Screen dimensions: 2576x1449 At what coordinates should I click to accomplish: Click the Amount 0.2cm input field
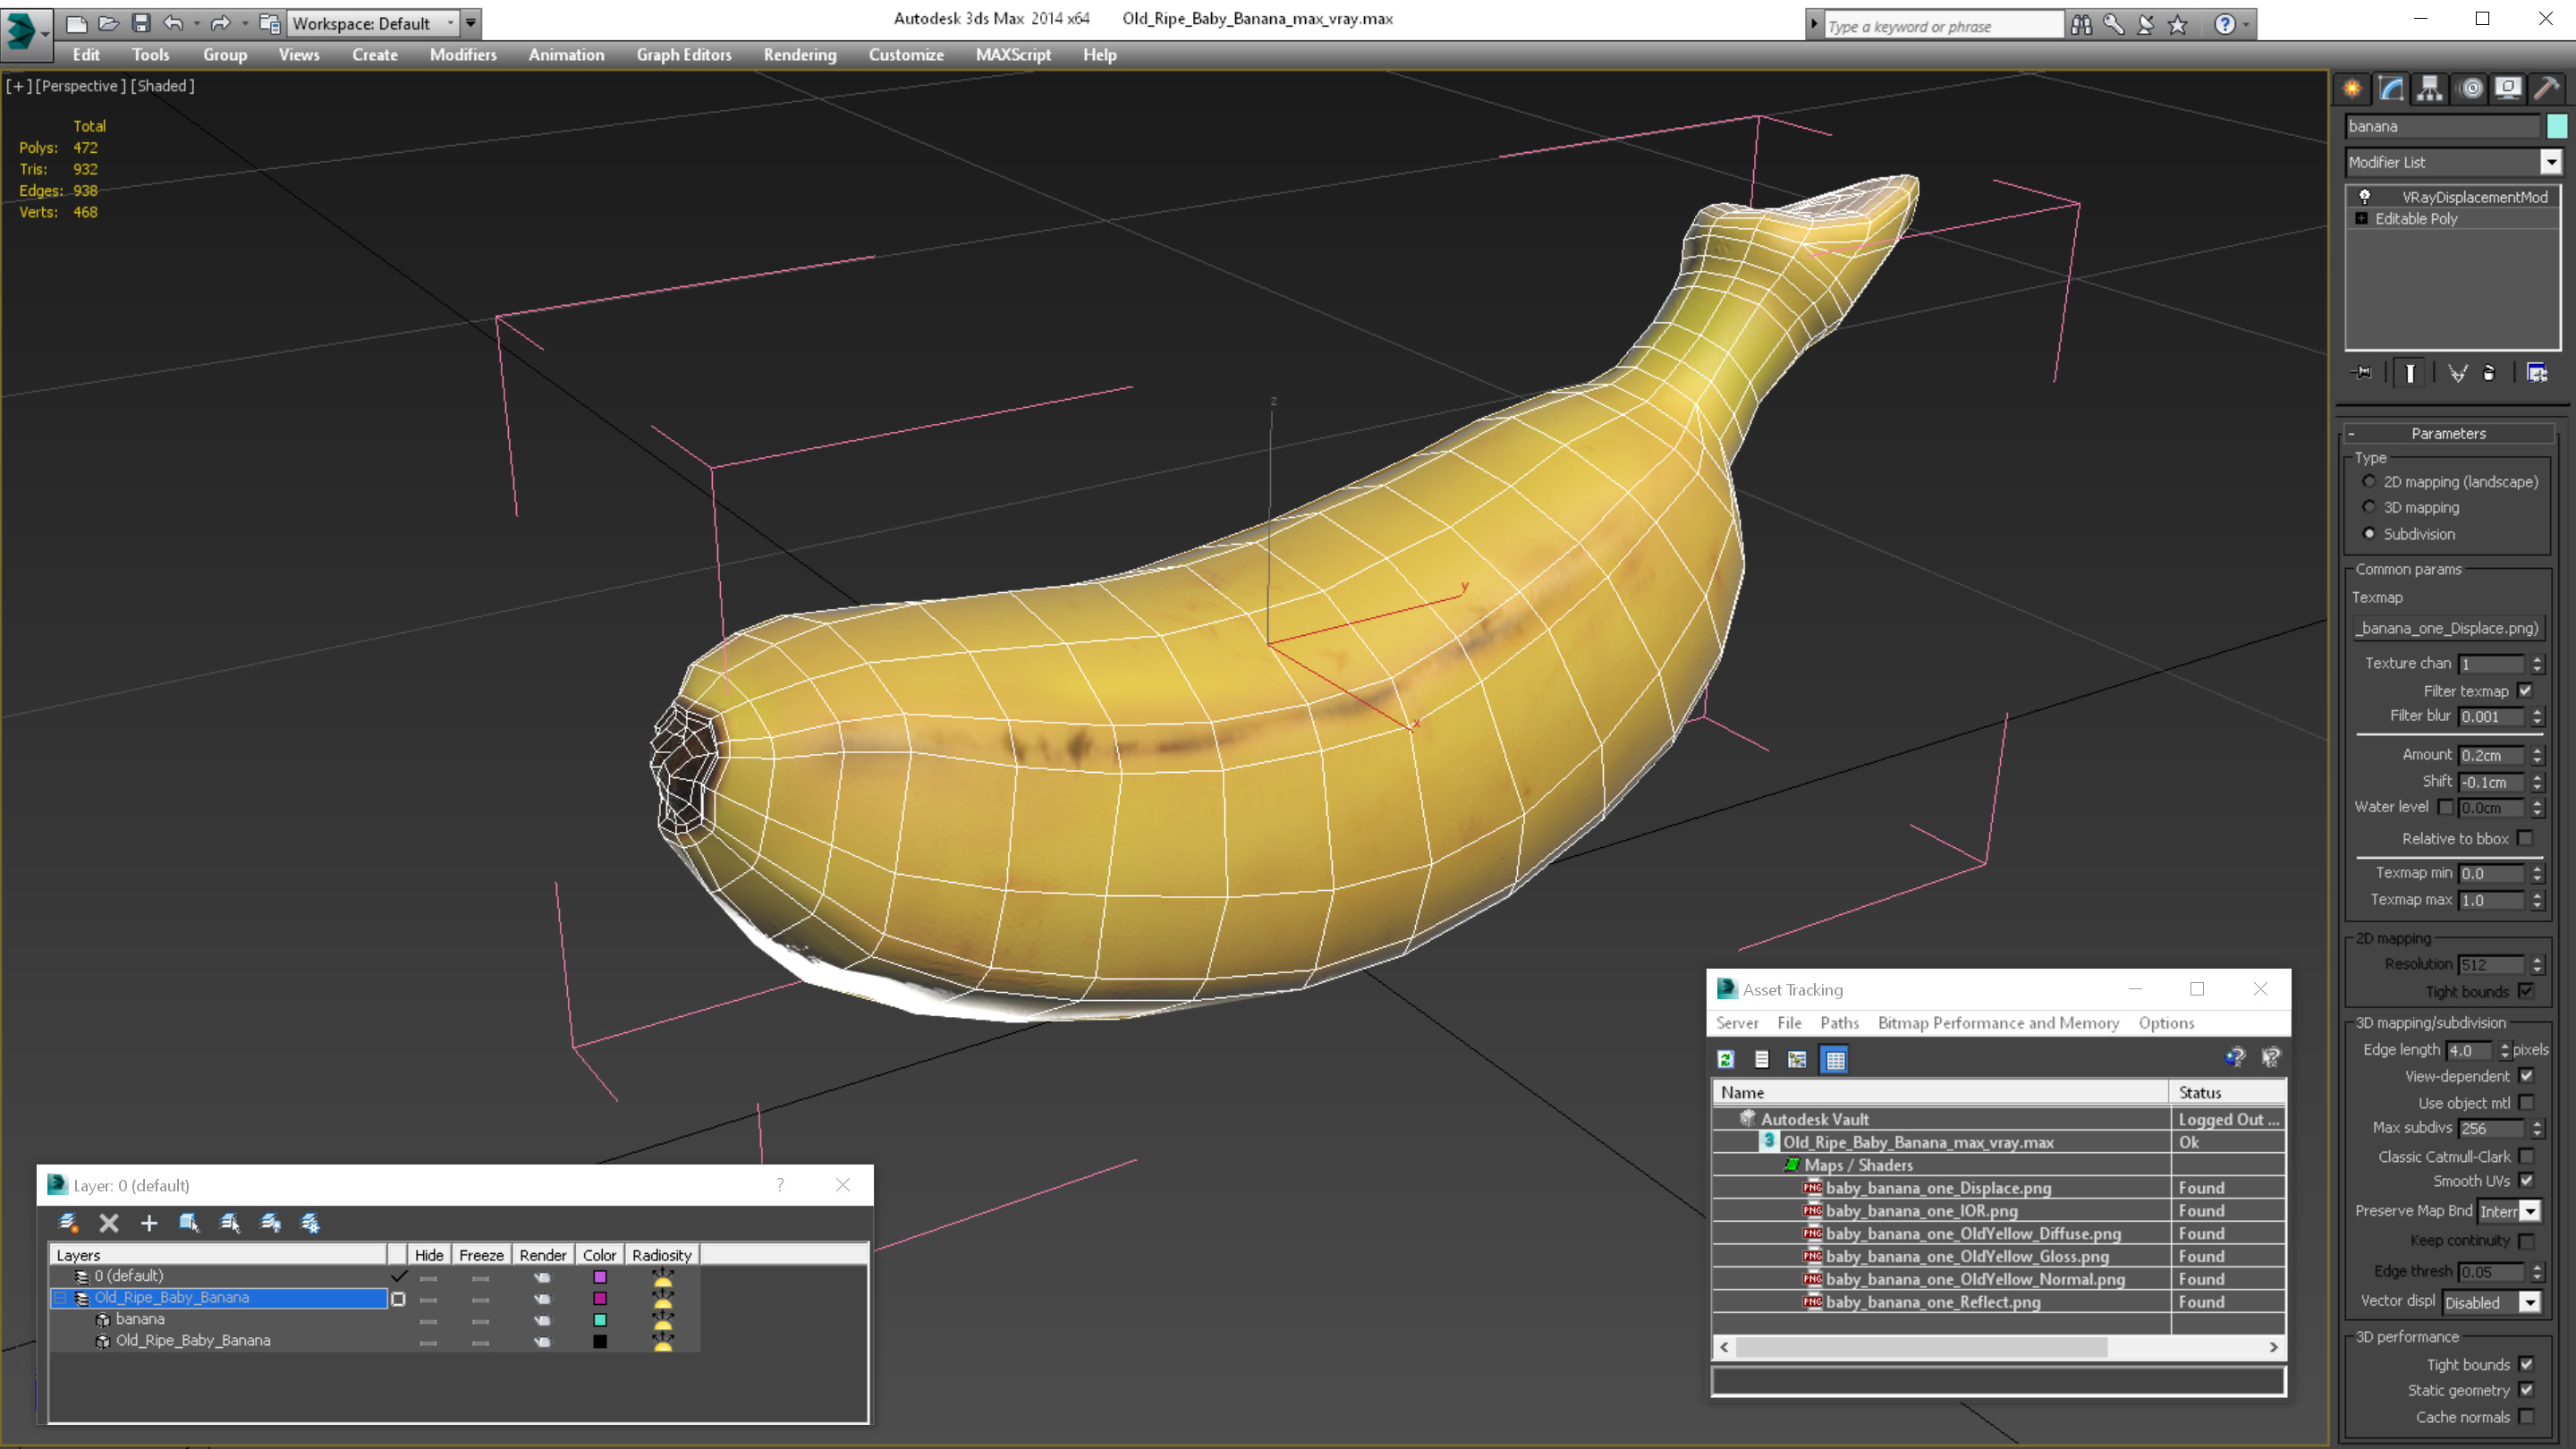click(2492, 755)
